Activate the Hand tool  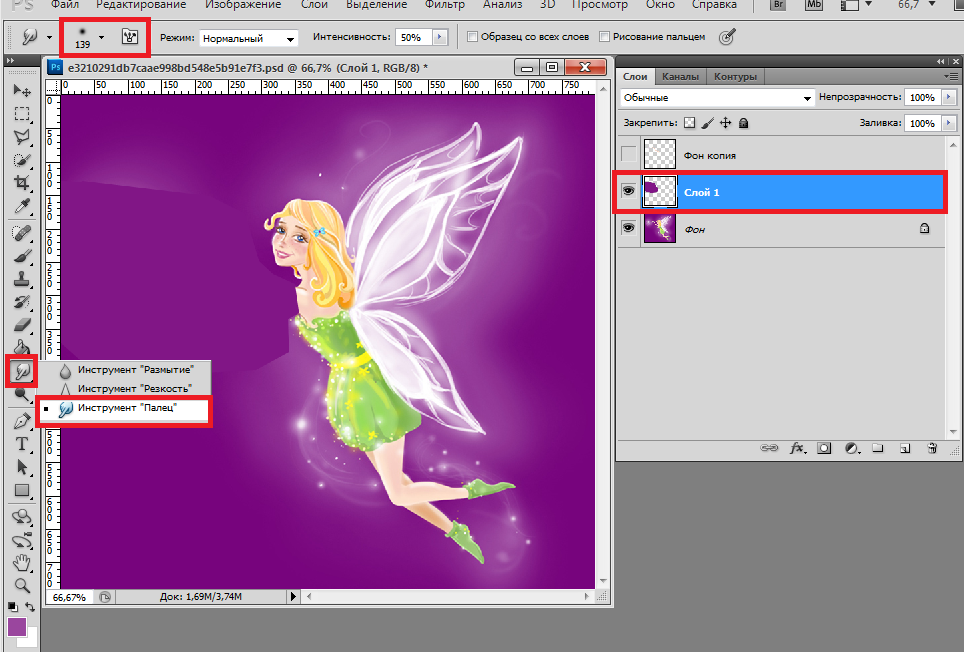(21, 563)
